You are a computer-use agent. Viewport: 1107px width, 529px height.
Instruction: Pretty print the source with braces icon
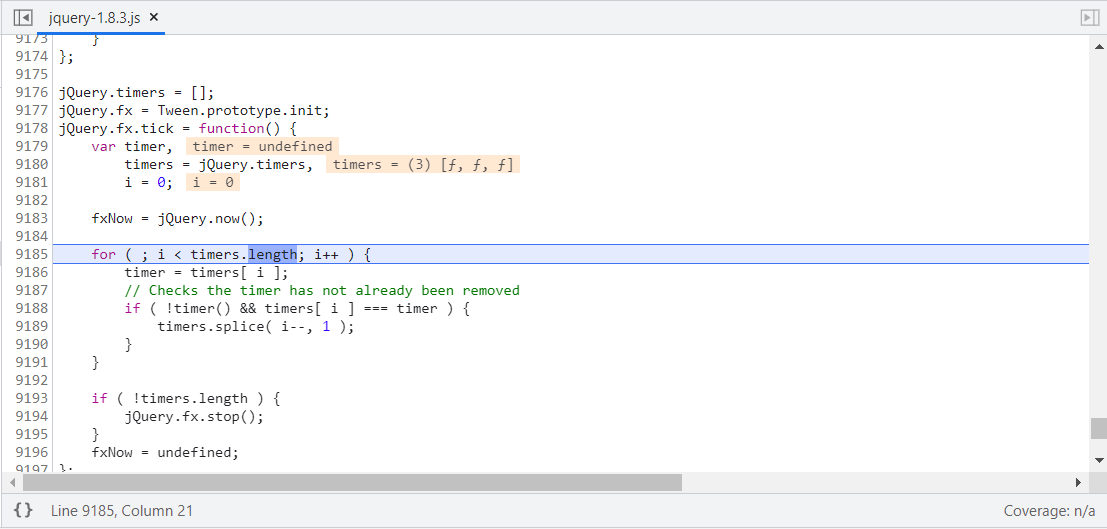[x=23, y=510]
